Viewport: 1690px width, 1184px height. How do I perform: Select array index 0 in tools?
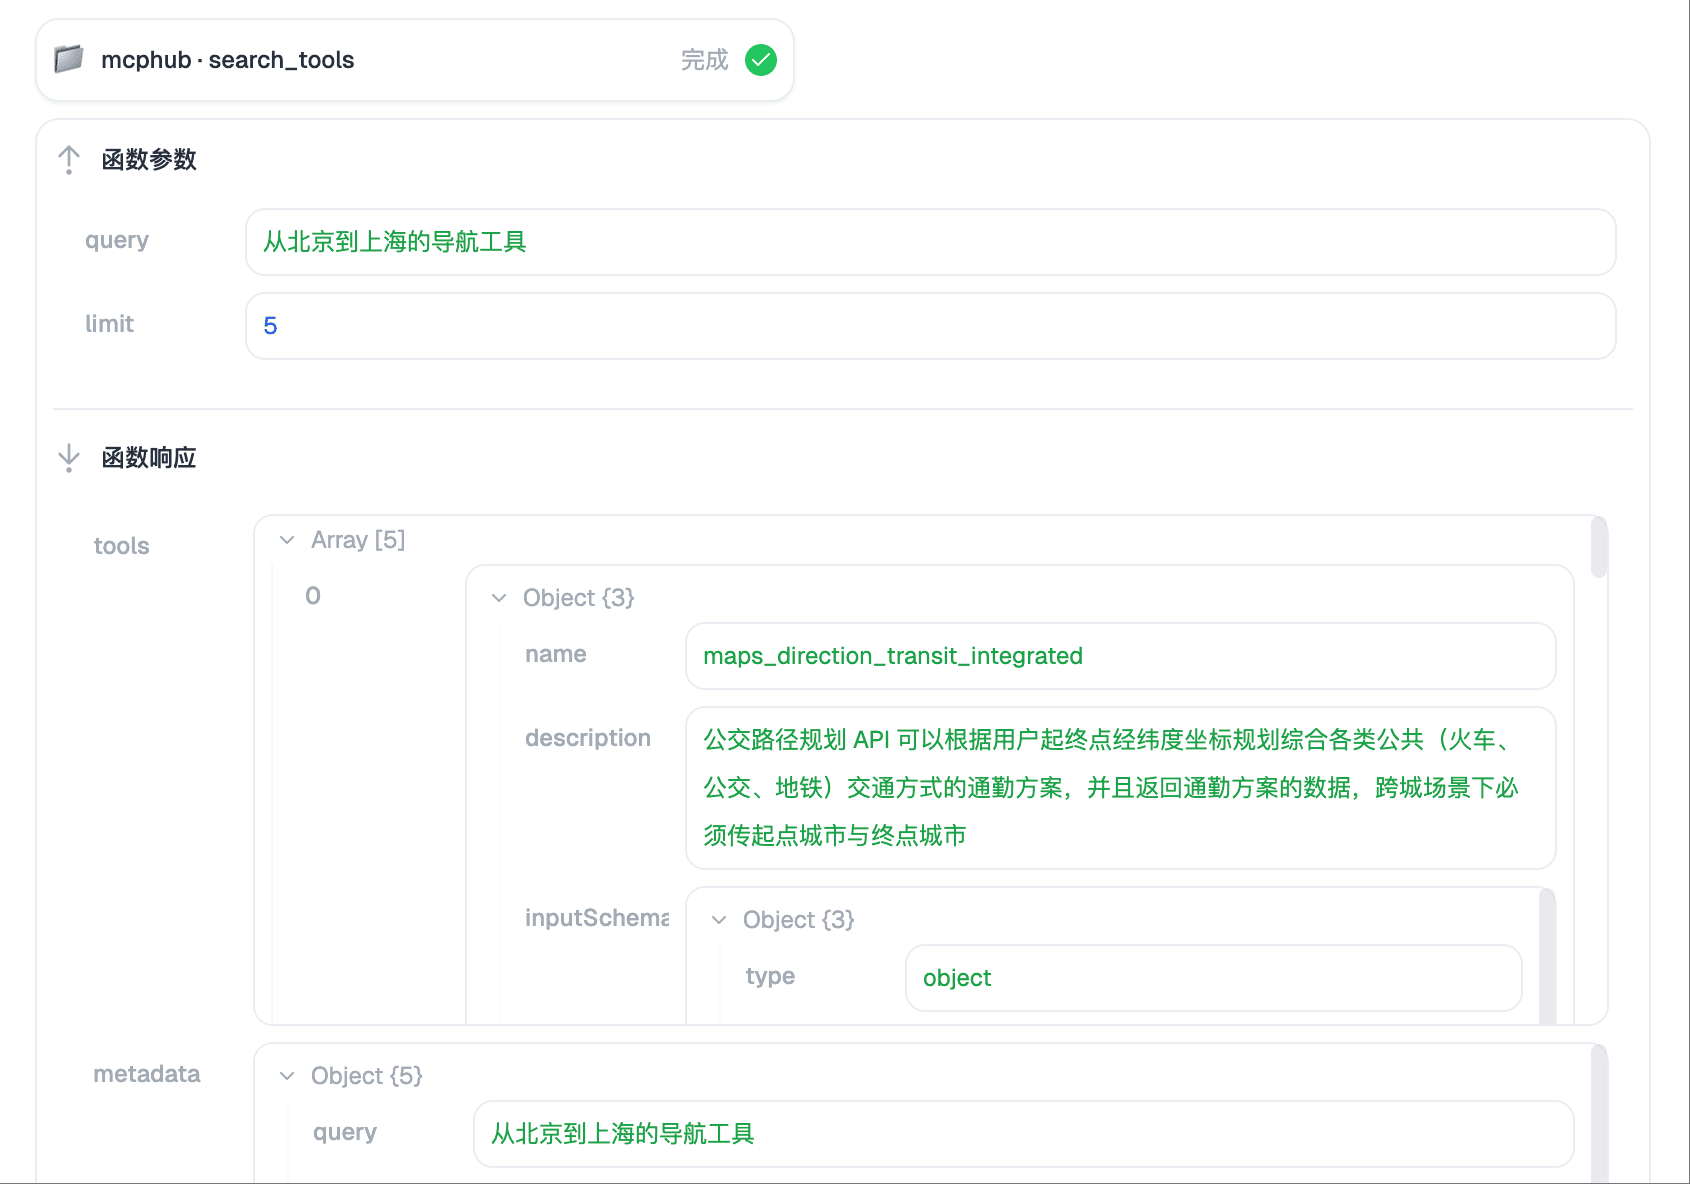313,596
